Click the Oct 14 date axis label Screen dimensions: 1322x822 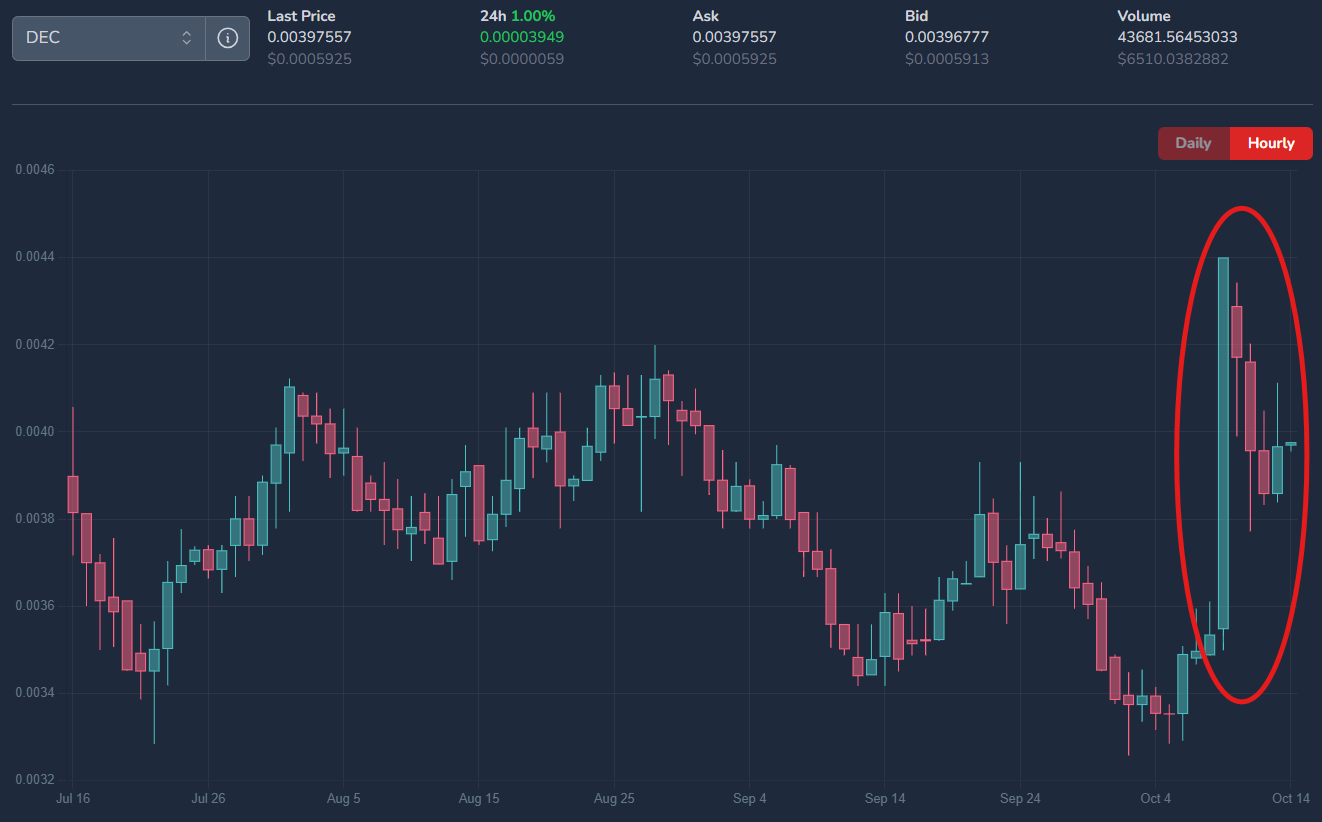coord(1290,798)
